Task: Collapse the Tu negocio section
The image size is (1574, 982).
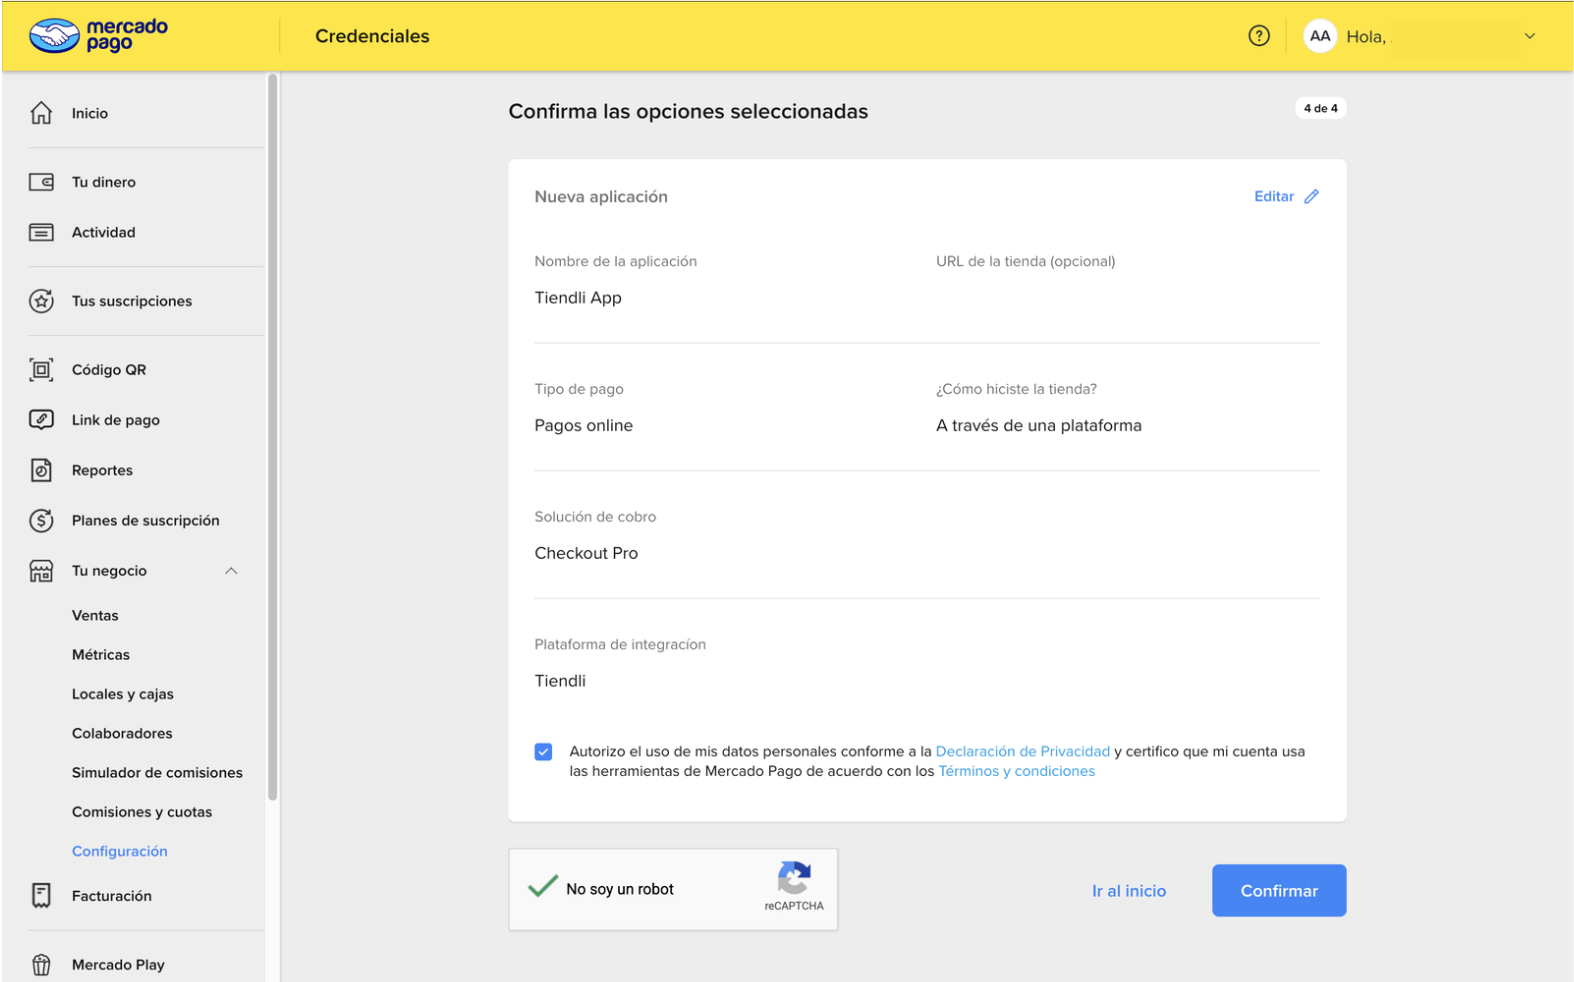Action: [231, 571]
